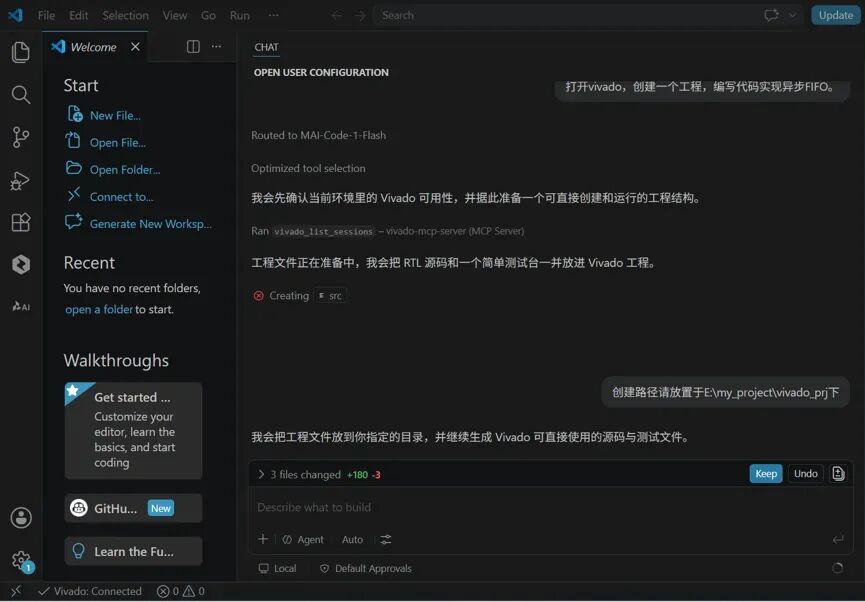The image size is (865, 602).
Task: Expand the overflow menu ellipsis in menu bar
Action: 273,15
